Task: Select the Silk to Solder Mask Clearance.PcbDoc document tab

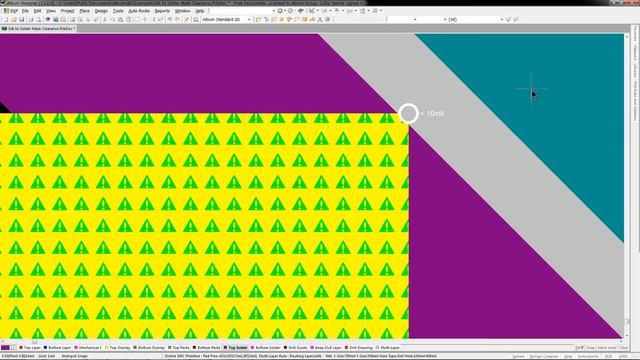Action: pos(38,29)
